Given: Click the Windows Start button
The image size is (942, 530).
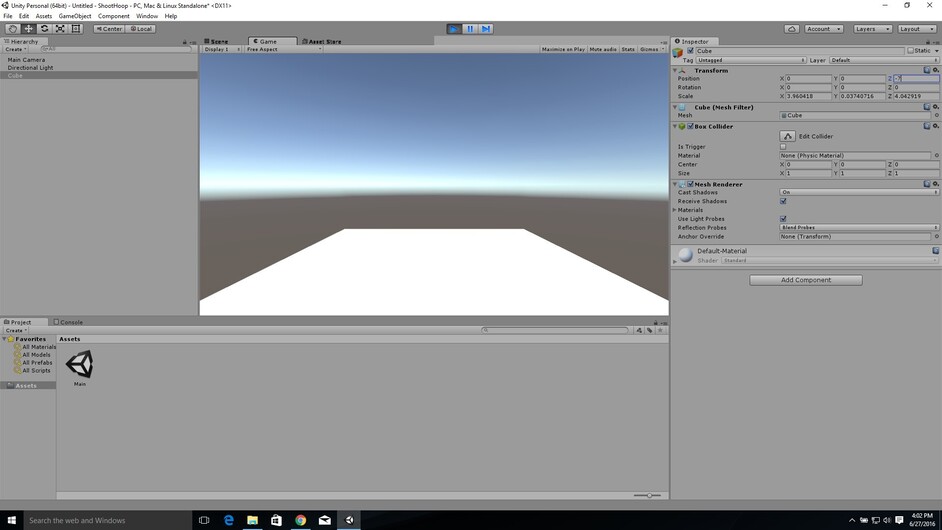Looking at the screenshot, I should 11,520.
